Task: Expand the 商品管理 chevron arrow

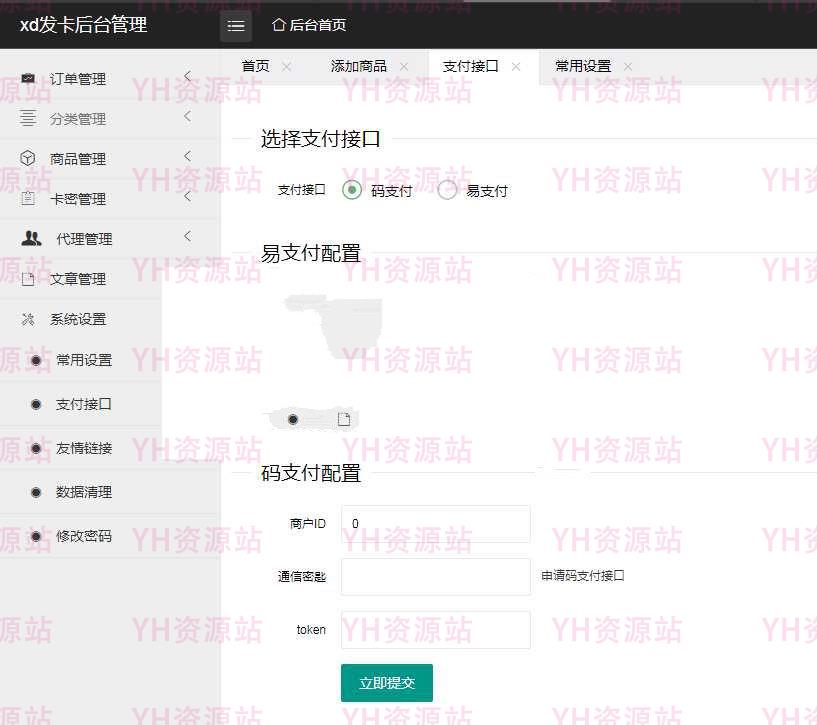Action: (187, 157)
